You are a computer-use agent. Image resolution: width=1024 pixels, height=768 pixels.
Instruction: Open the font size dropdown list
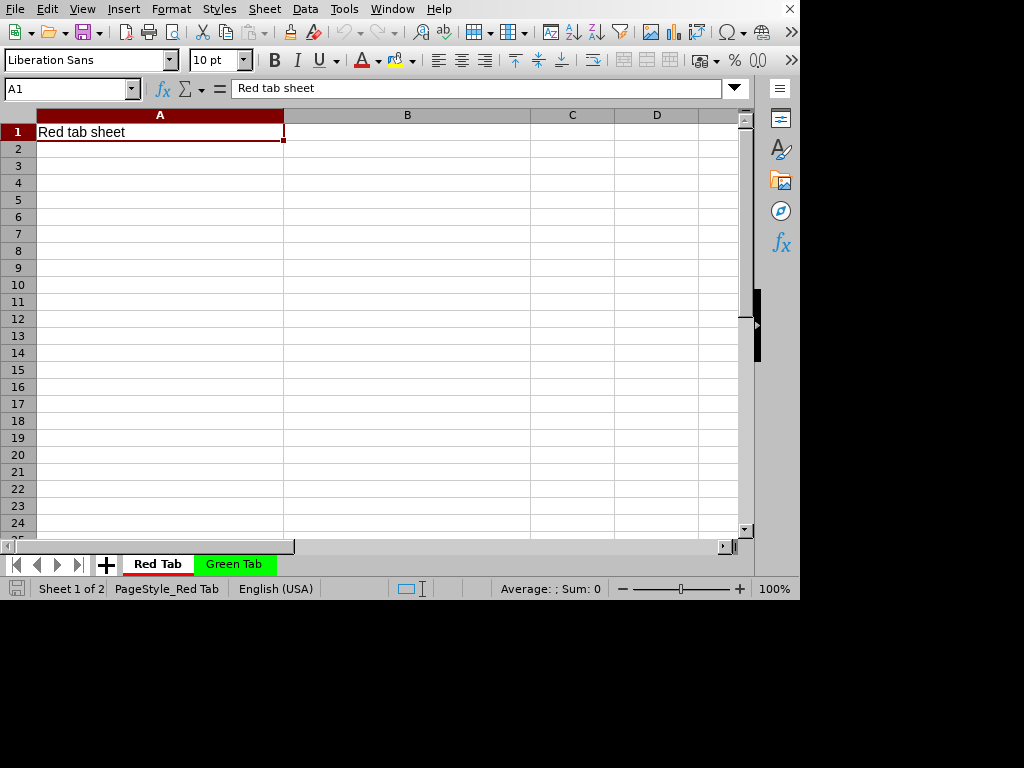coord(244,60)
